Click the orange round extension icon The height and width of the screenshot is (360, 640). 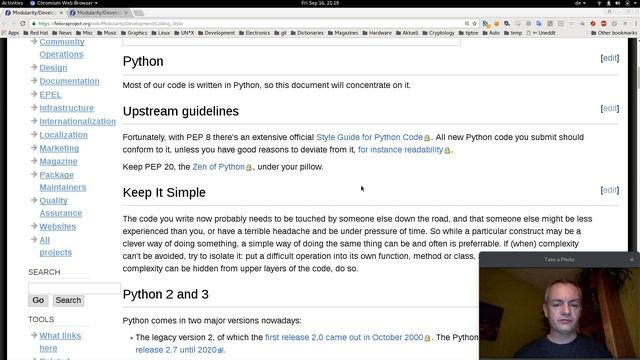tap(496, 24)
